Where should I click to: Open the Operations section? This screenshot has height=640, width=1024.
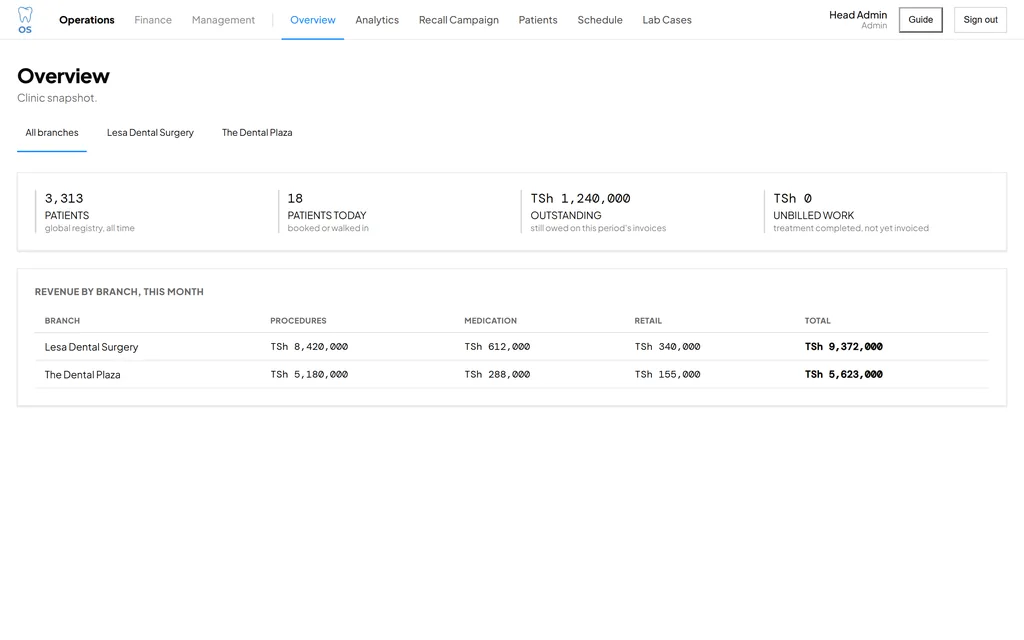point(87,20)
